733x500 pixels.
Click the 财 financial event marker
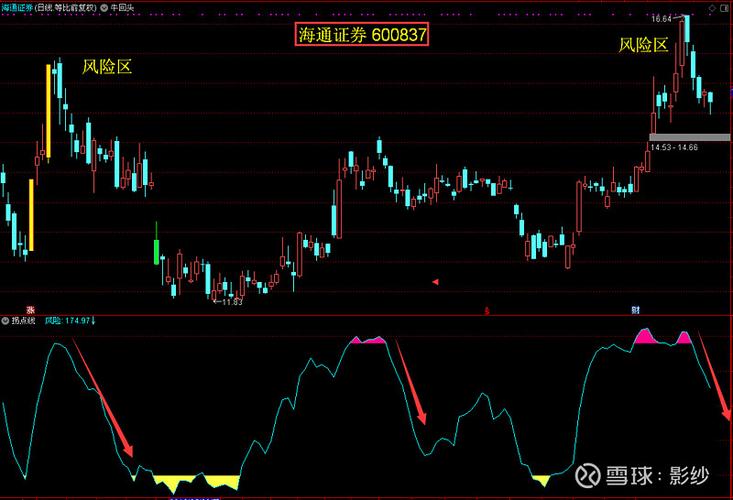point(635,309)
